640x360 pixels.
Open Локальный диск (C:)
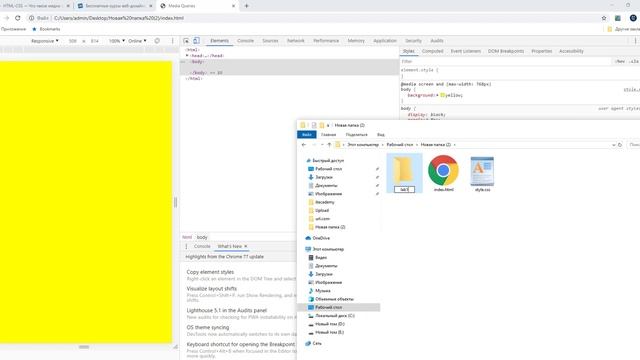point(335,316)
